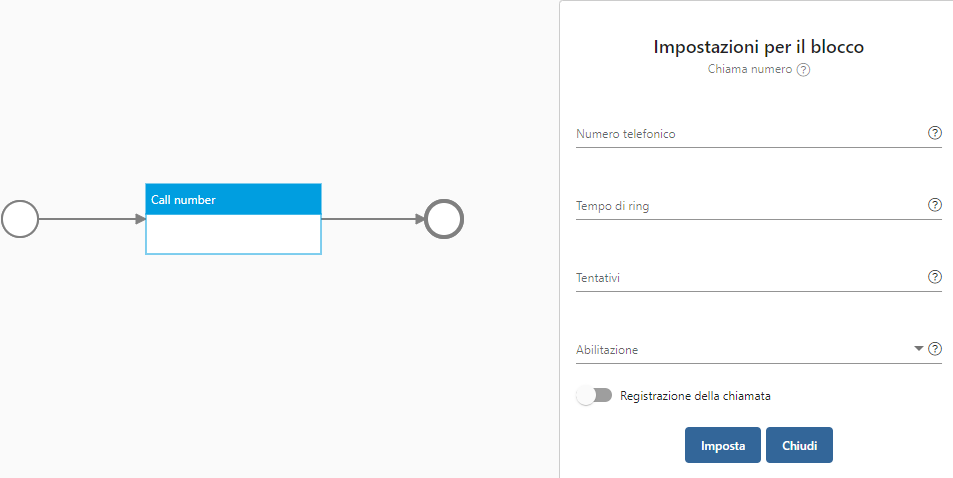Viewport: 953px width, 478px height.
Task: Click into the Tempo di ring field
Action: (x=750, y=206)
